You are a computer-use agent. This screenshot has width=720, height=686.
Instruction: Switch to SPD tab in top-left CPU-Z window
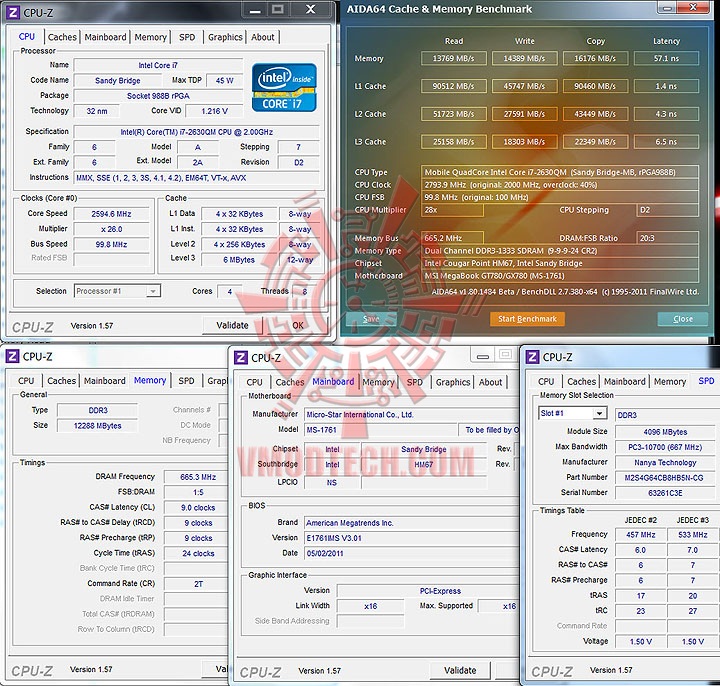click(x=187, y=37)
